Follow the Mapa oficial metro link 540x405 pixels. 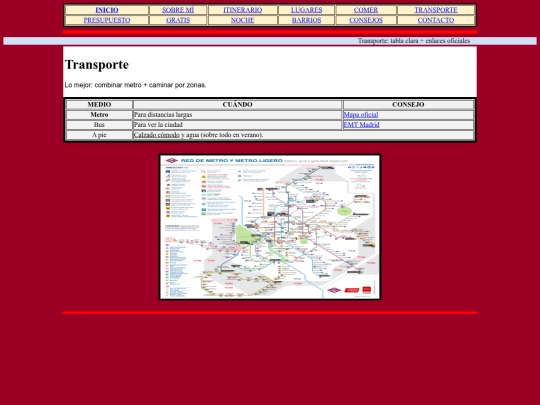click(x=361, y=115)
